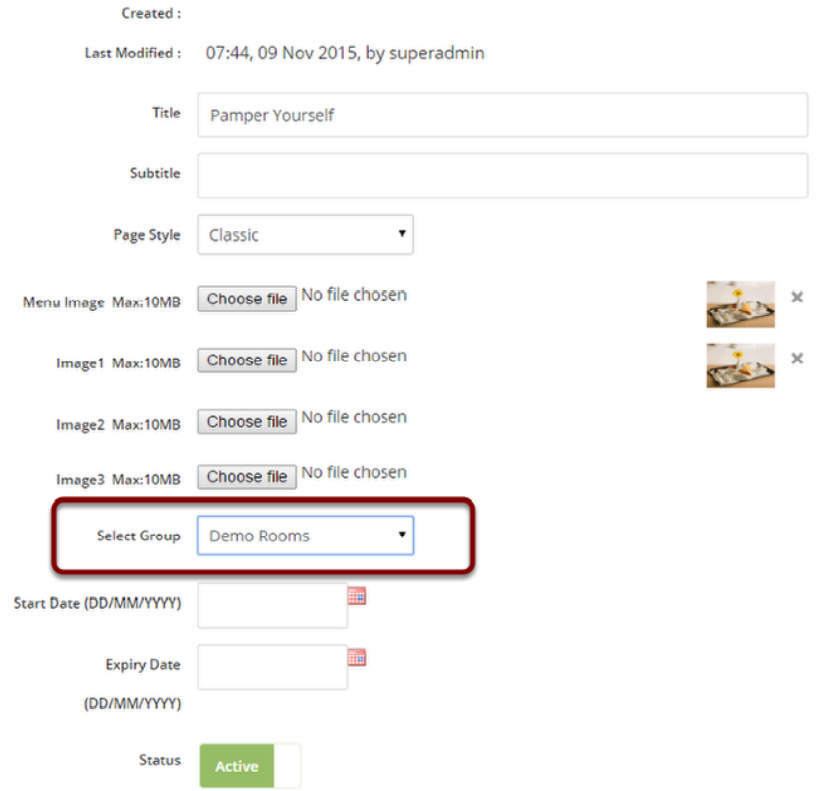
Task: Remove the Menu Image thumbnail with X icon
Action: coord(796,297)
